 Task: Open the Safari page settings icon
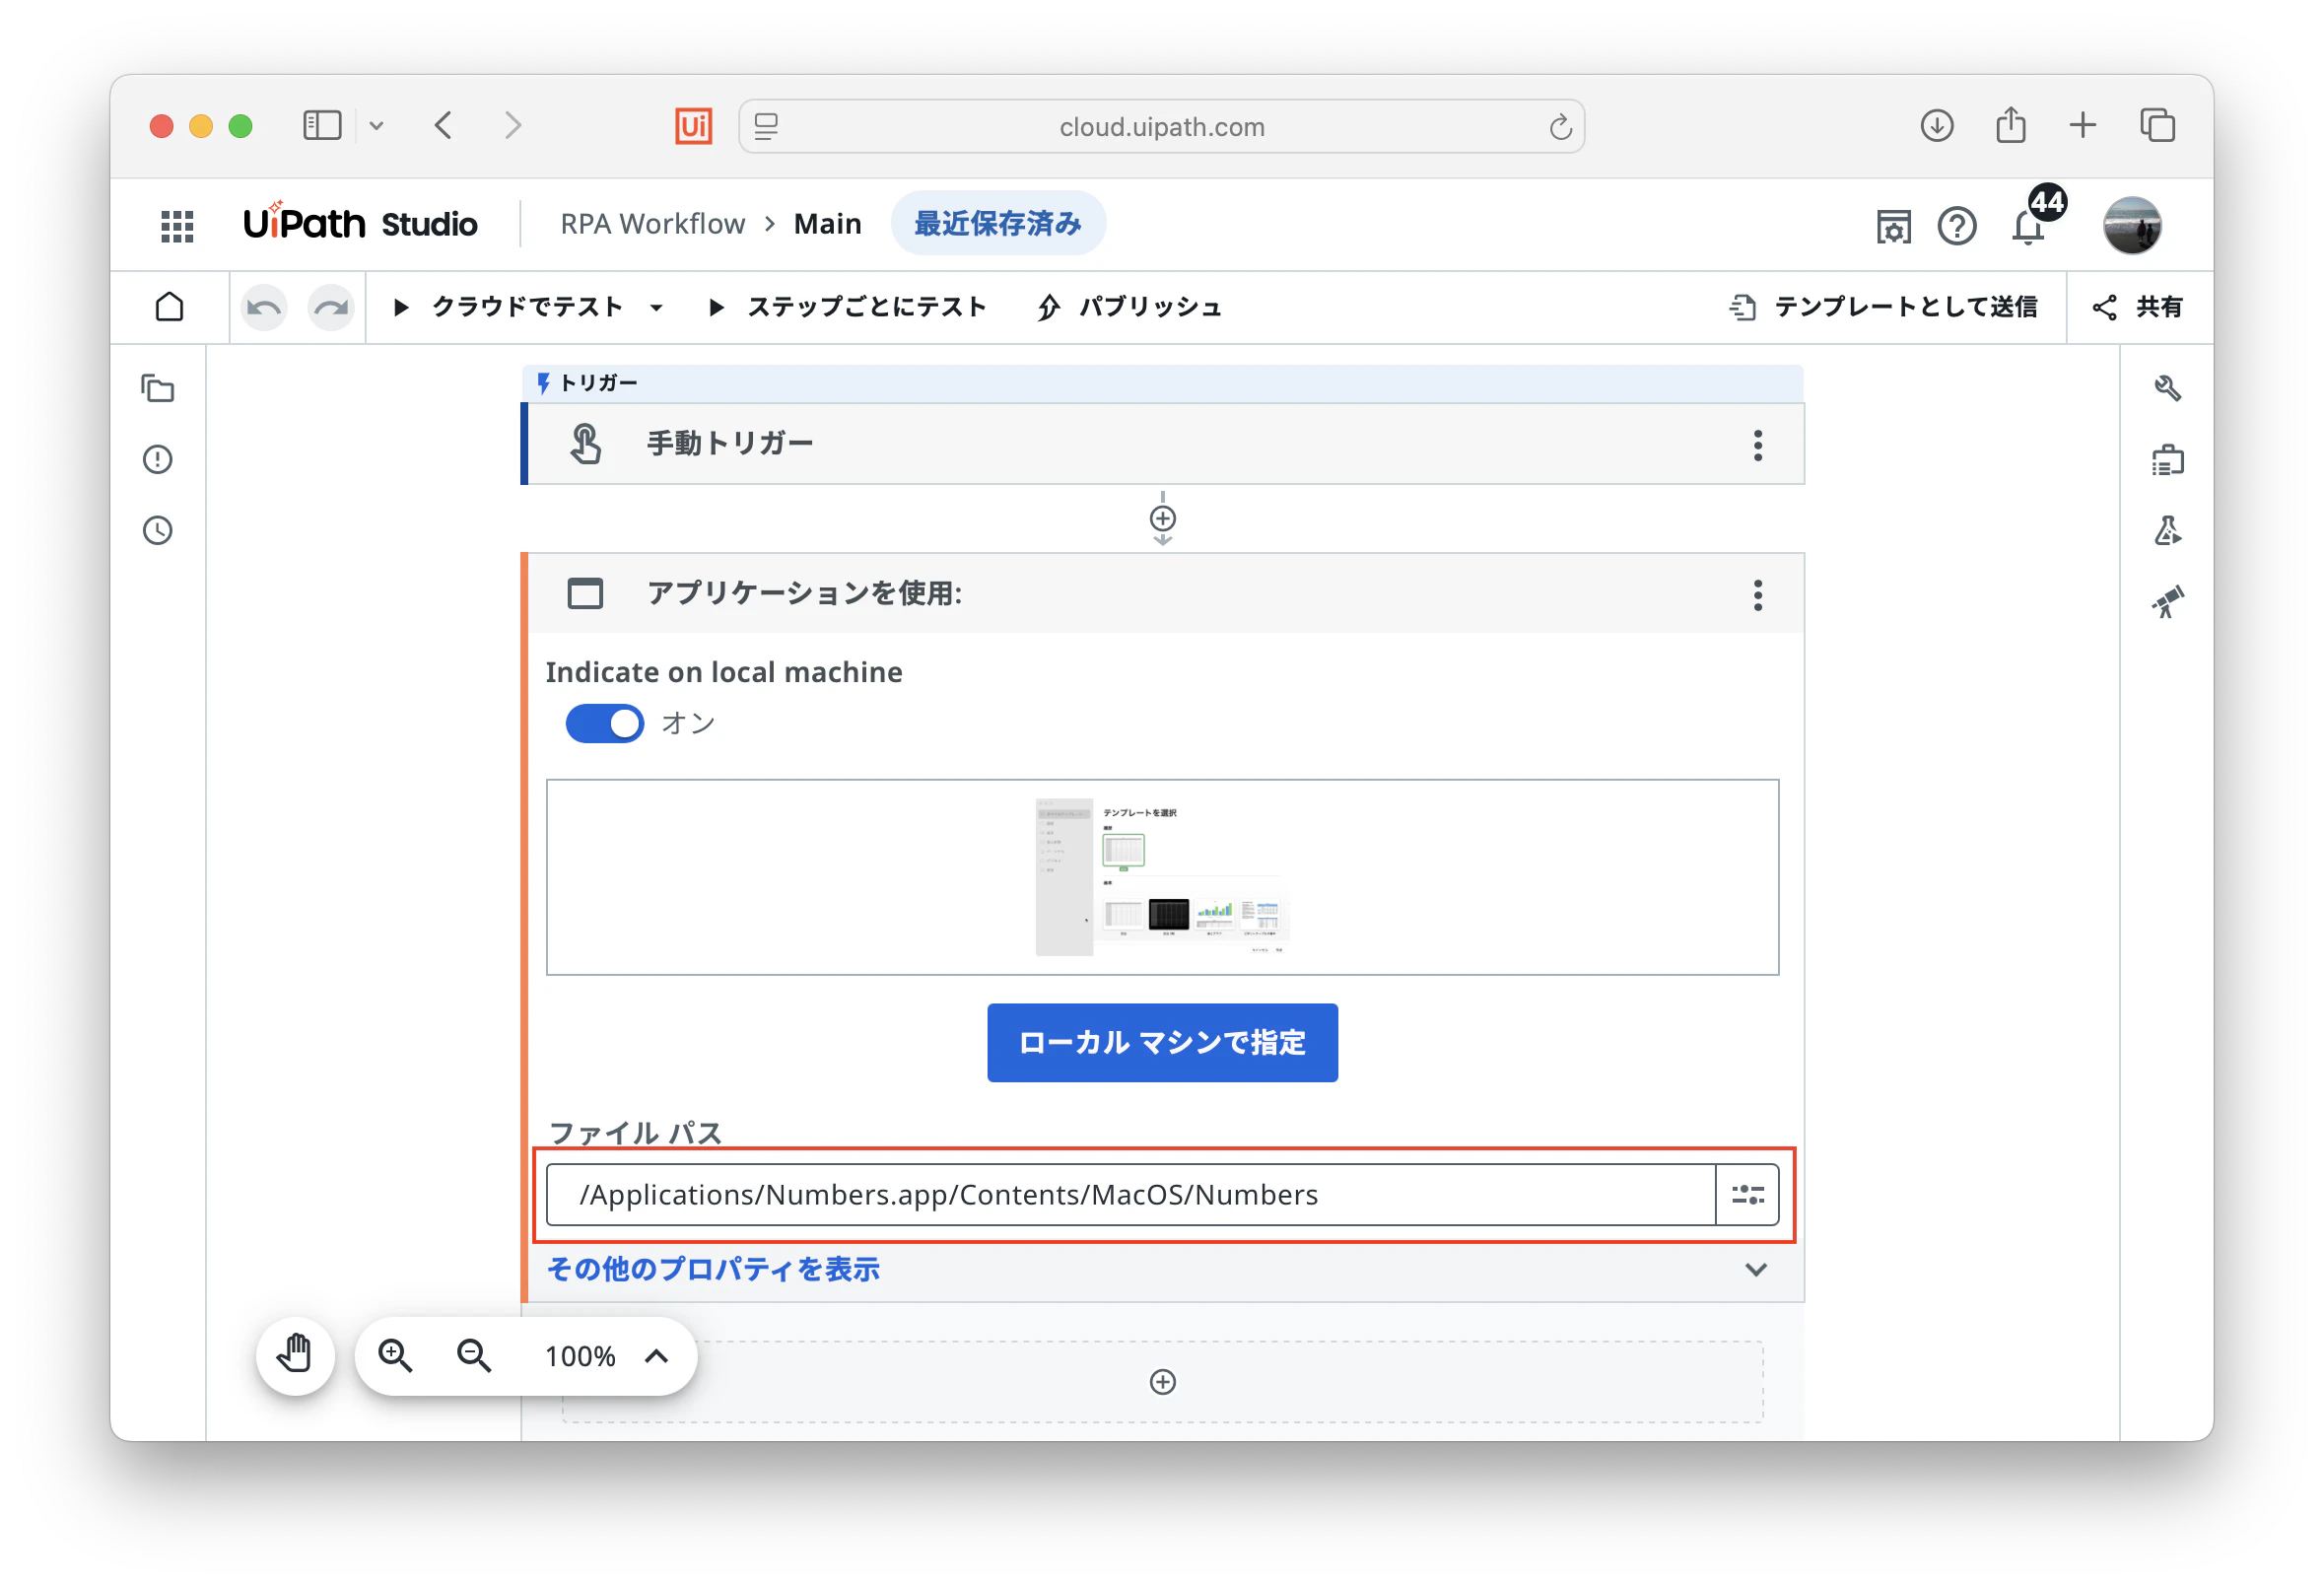766,127
